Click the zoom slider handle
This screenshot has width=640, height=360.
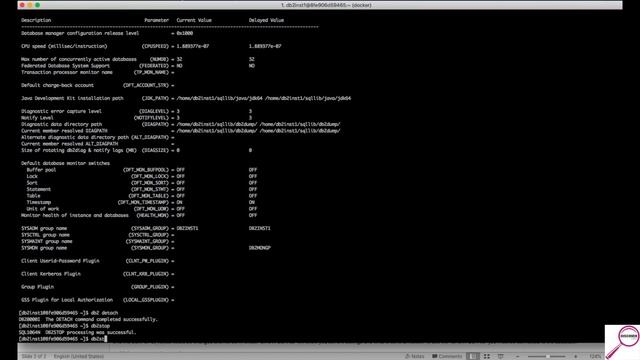pos(547,356)
